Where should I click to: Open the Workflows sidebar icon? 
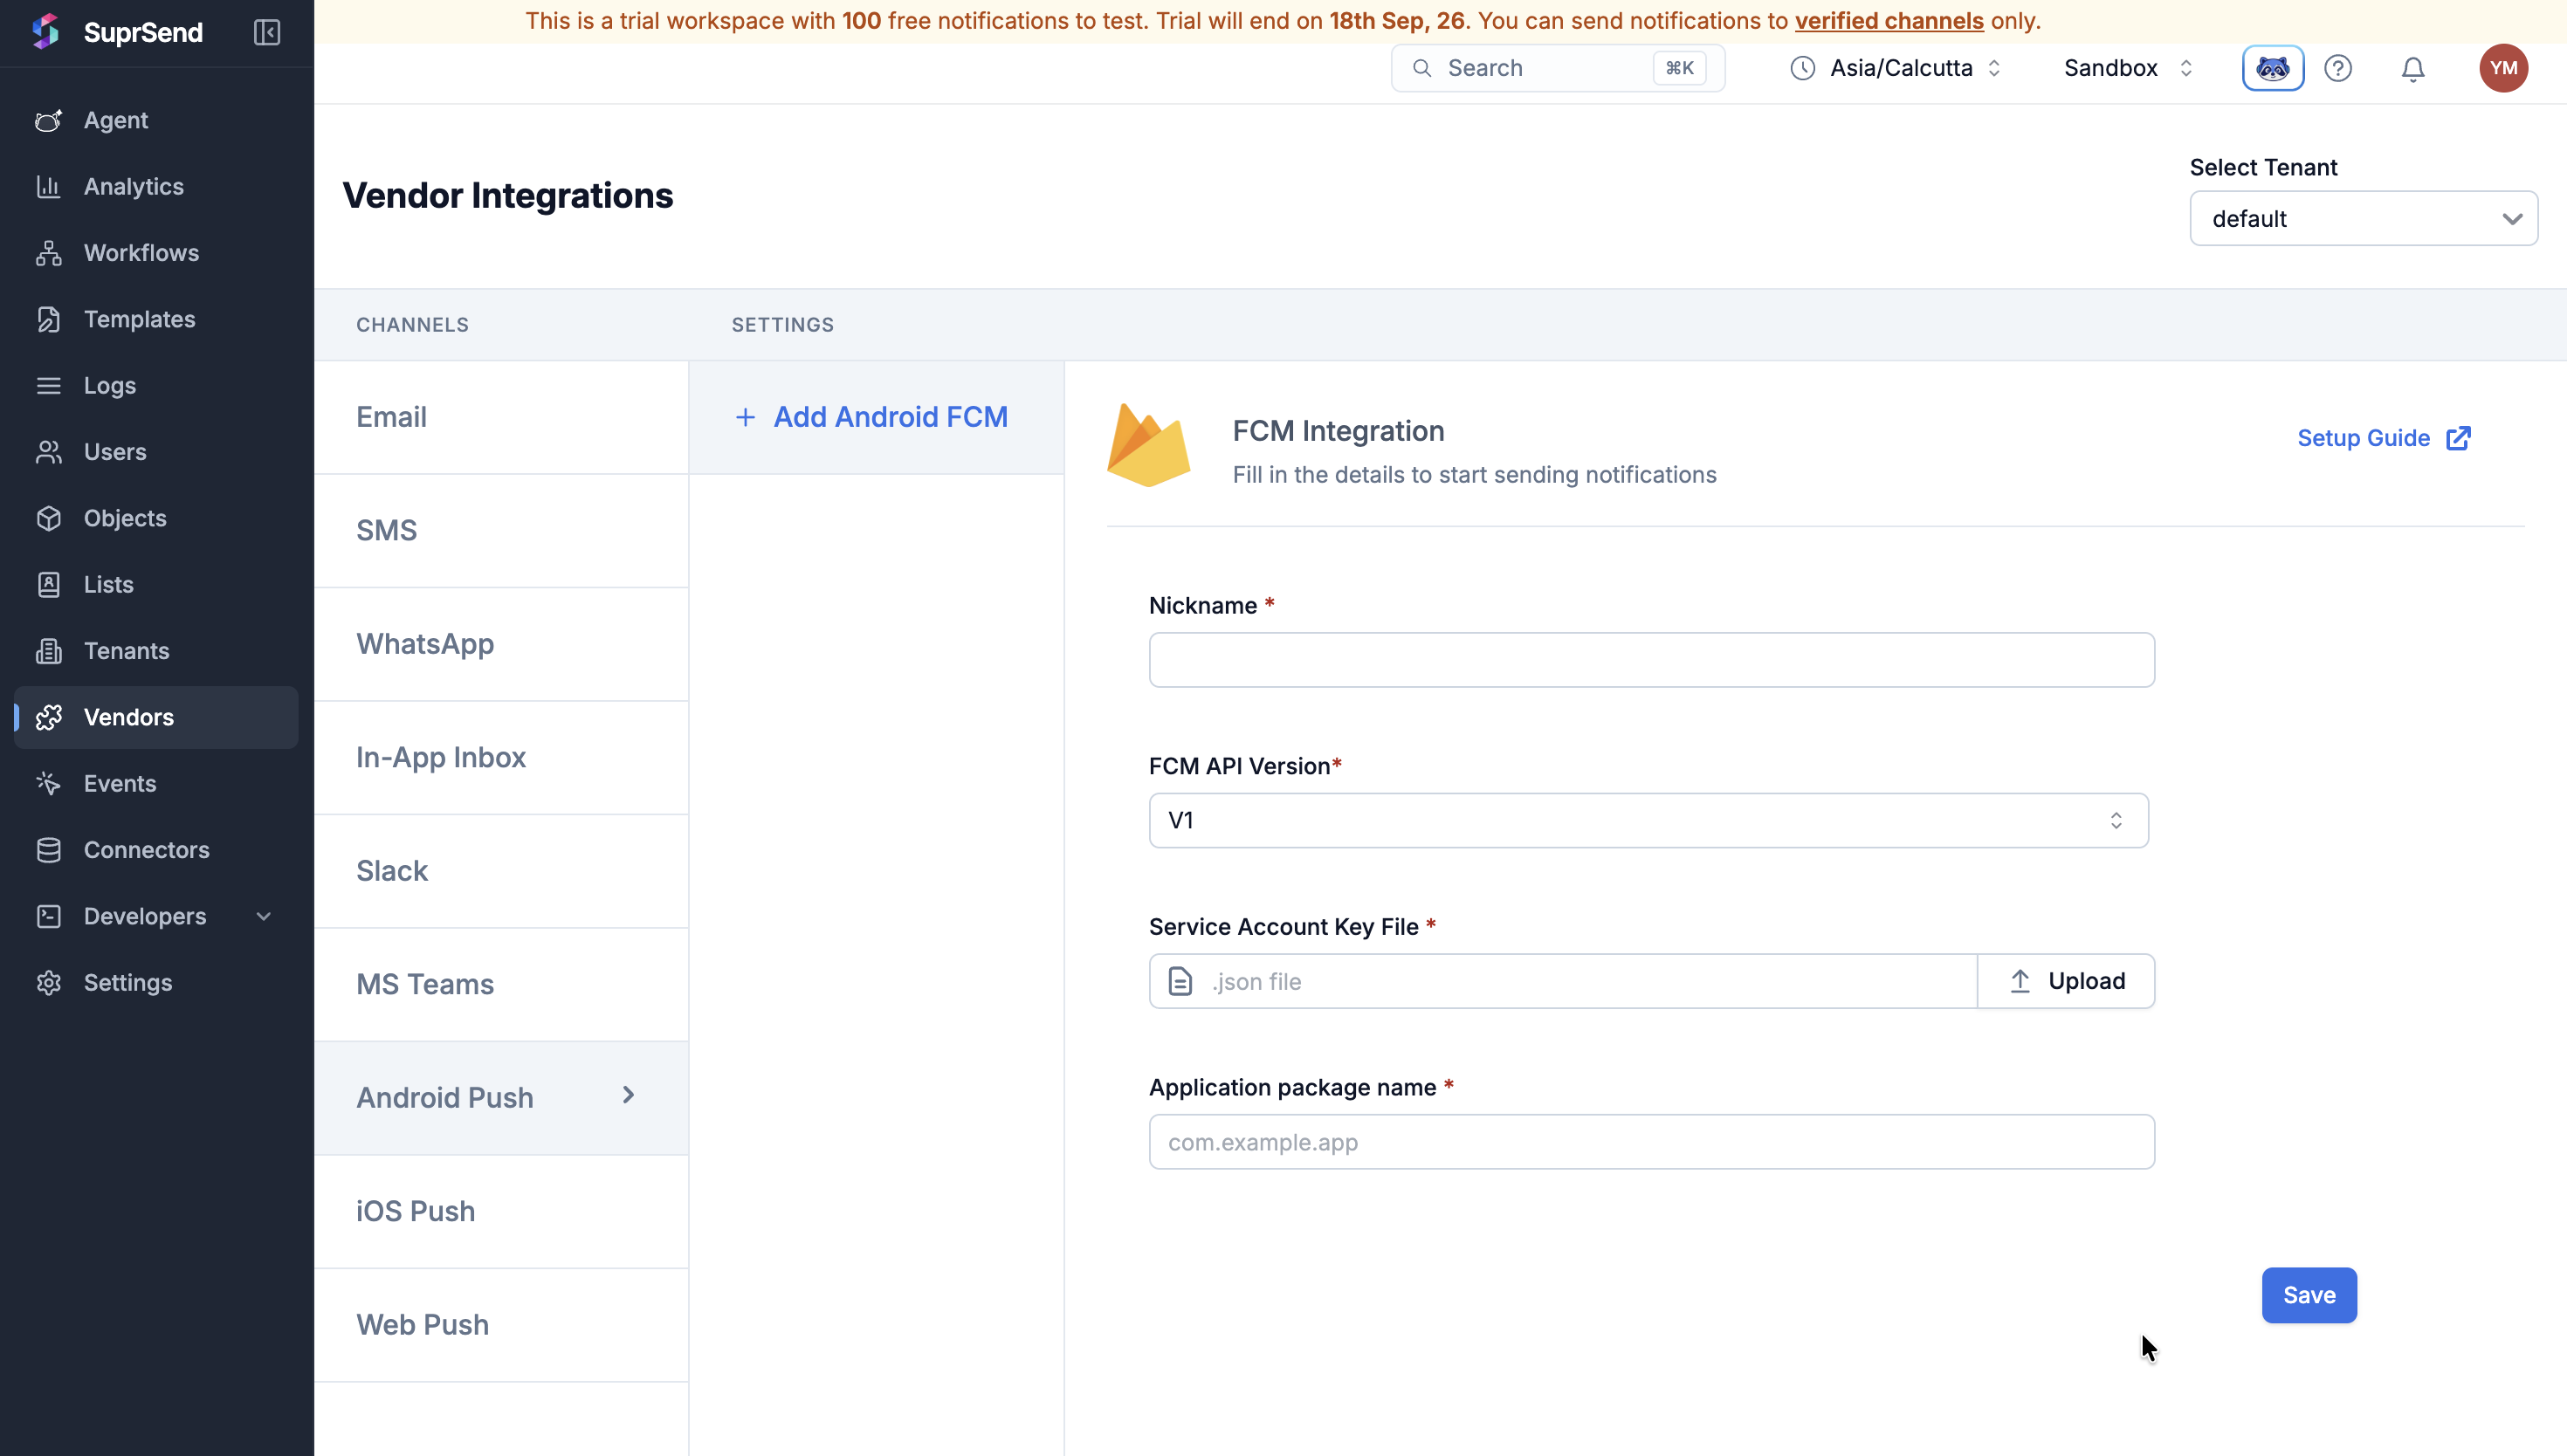point(49,253)
